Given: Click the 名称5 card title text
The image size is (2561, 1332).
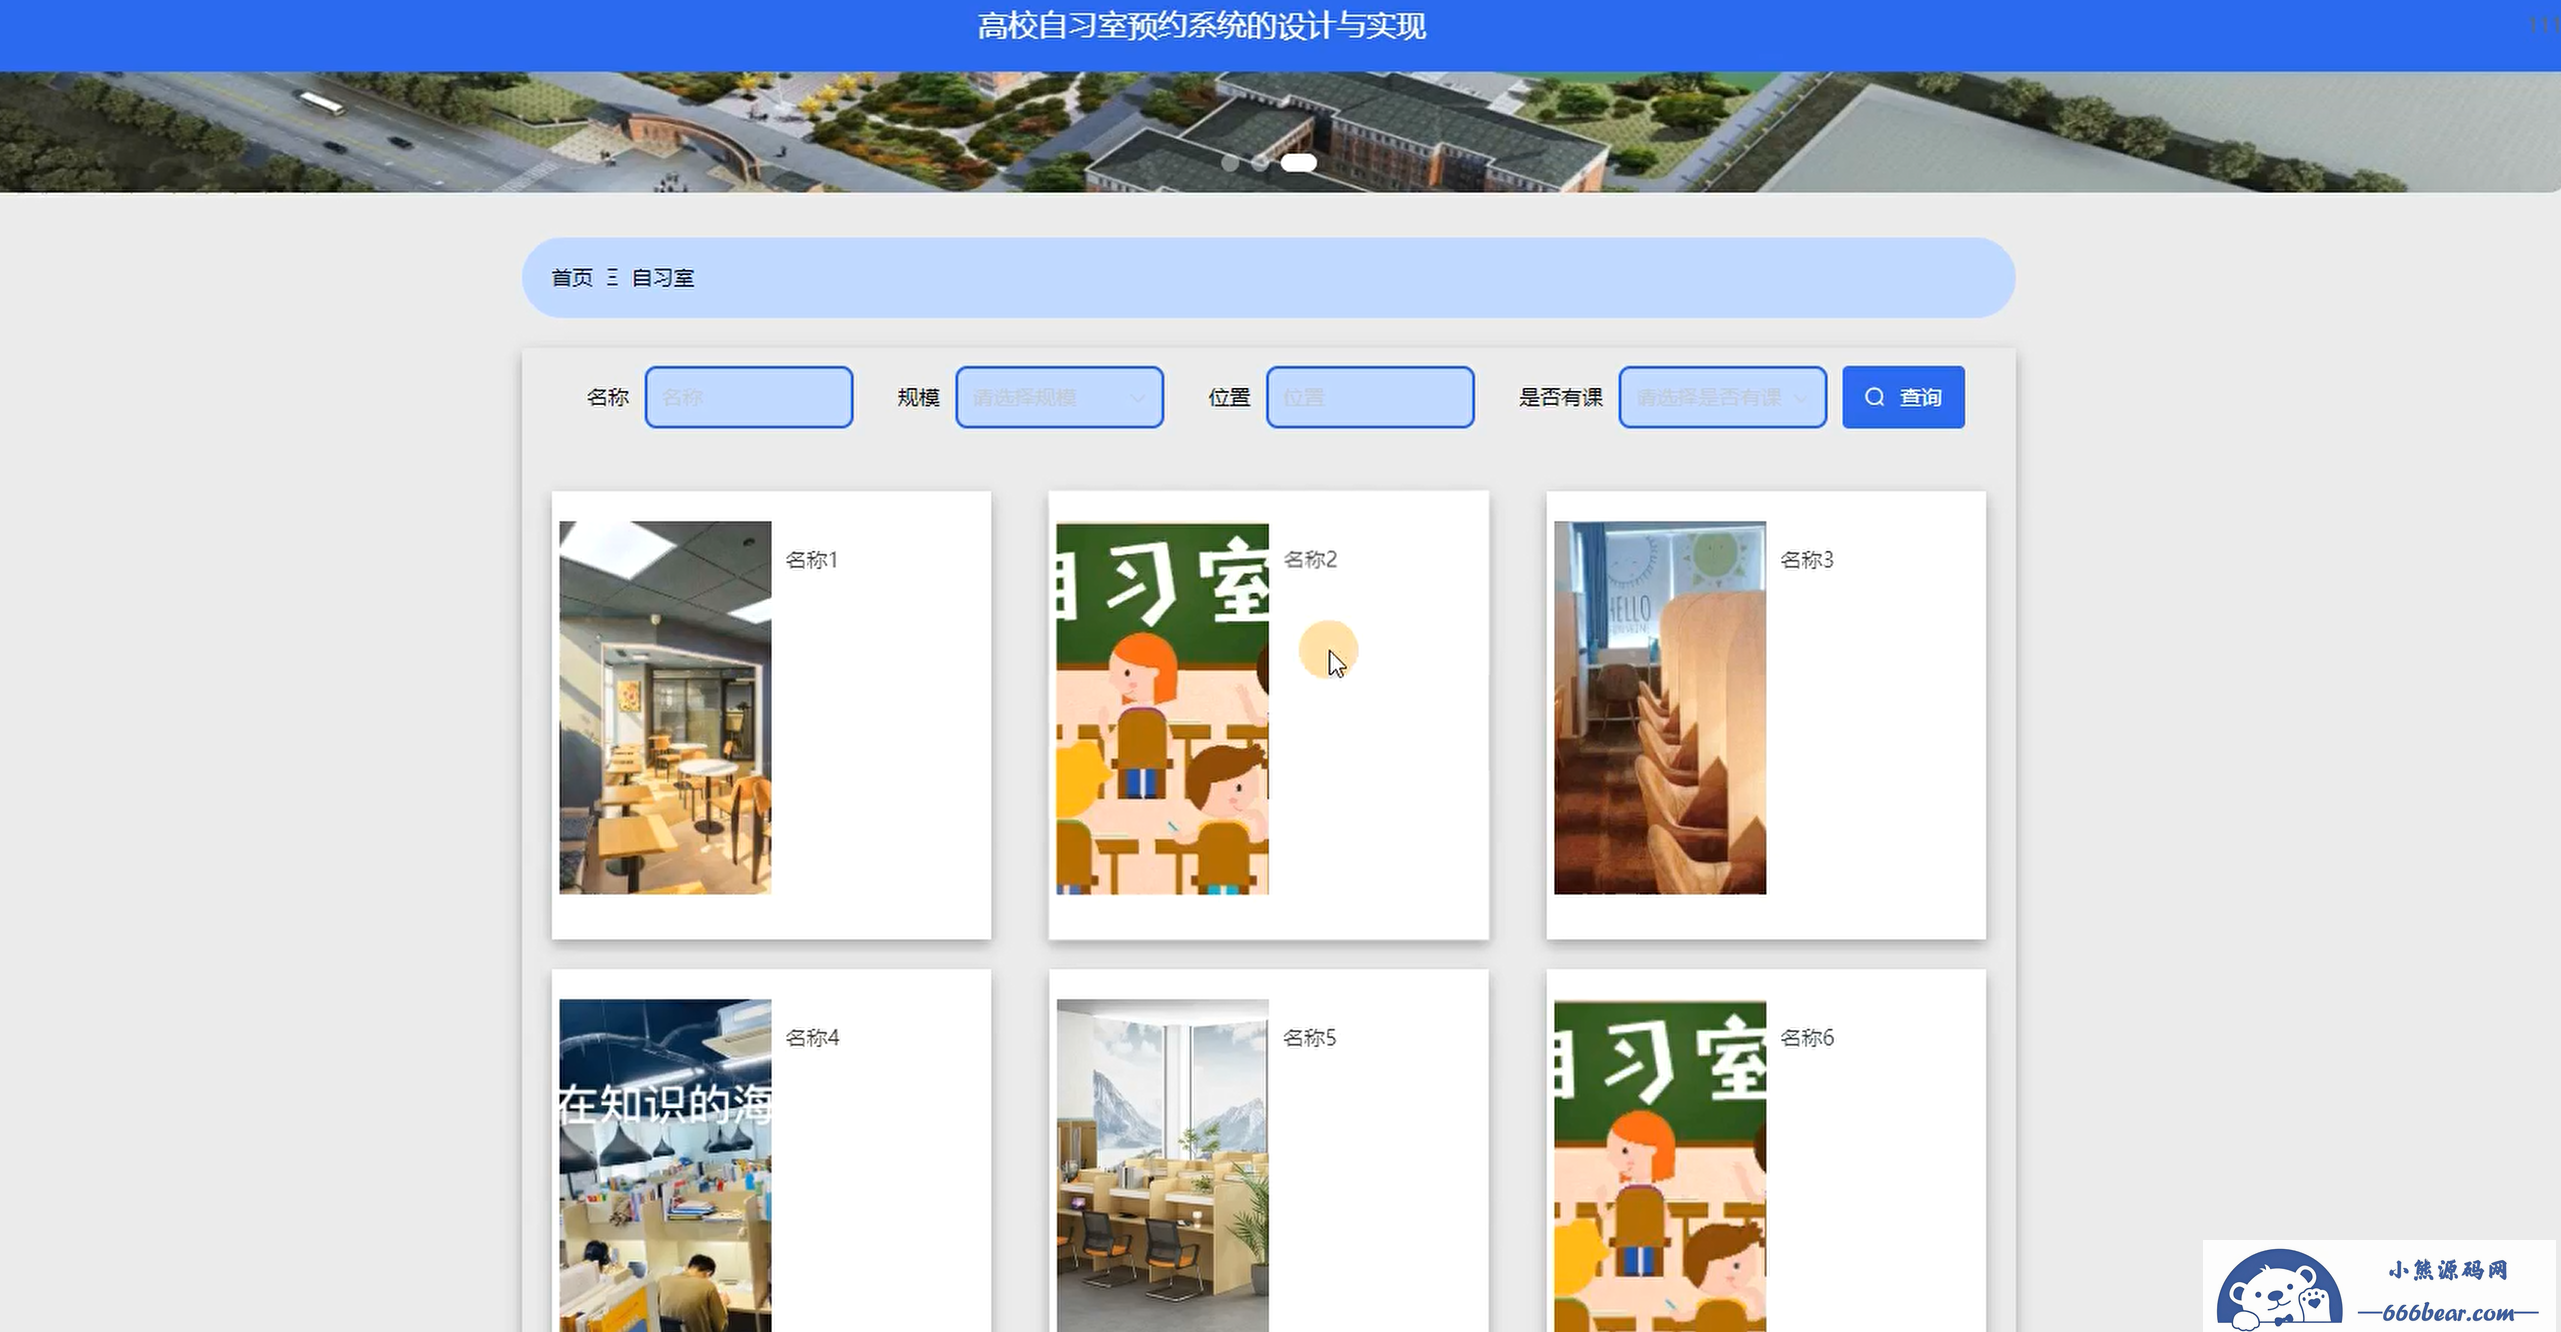Looking at the screenshot, I should click(x=1310, y=1038).
